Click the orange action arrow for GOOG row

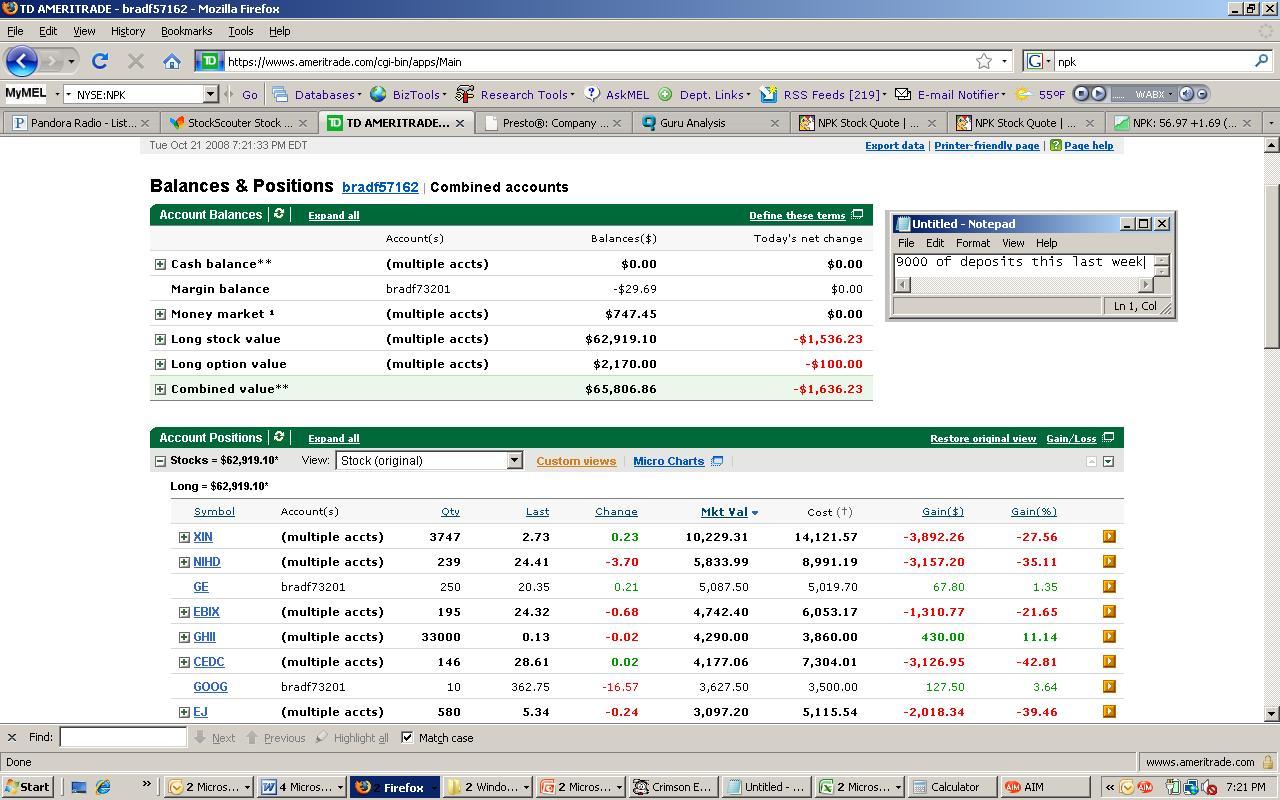1109,687
